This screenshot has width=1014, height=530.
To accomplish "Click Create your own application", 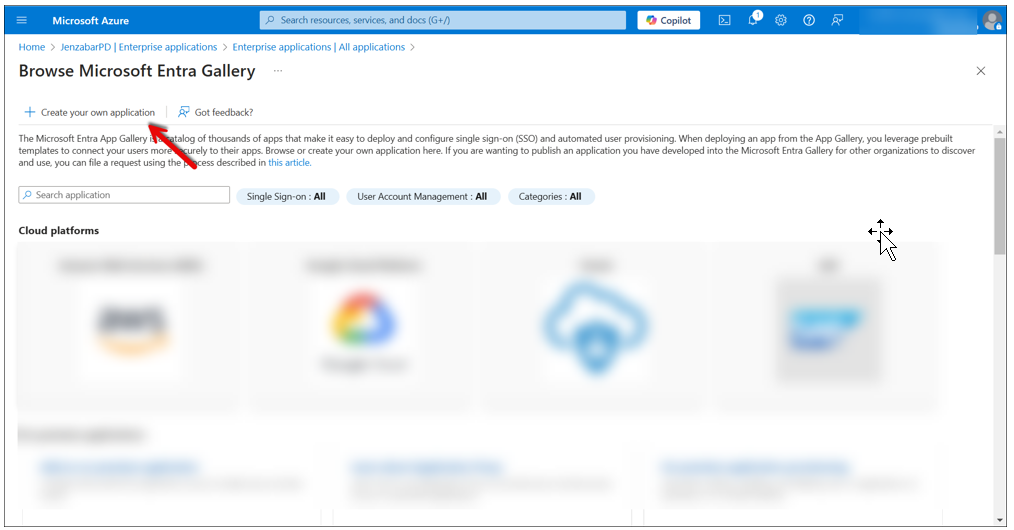I will [89, 112].
